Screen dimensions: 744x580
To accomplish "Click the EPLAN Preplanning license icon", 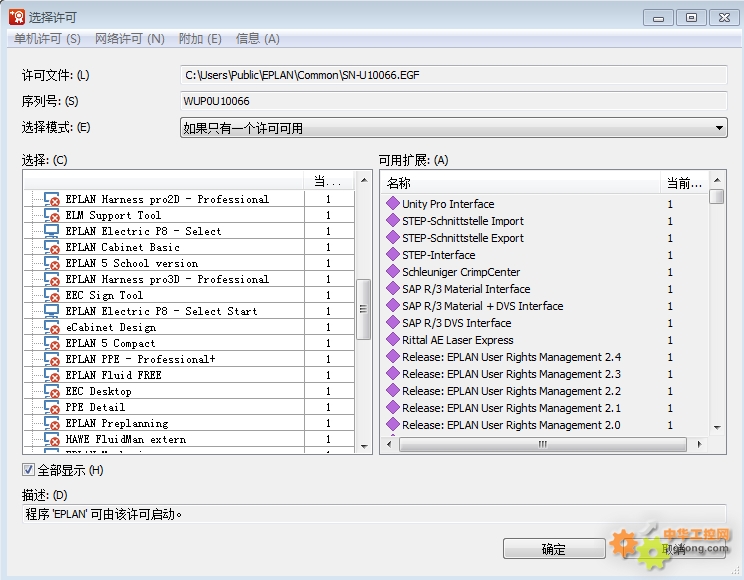I will click(x=52, y=423).
